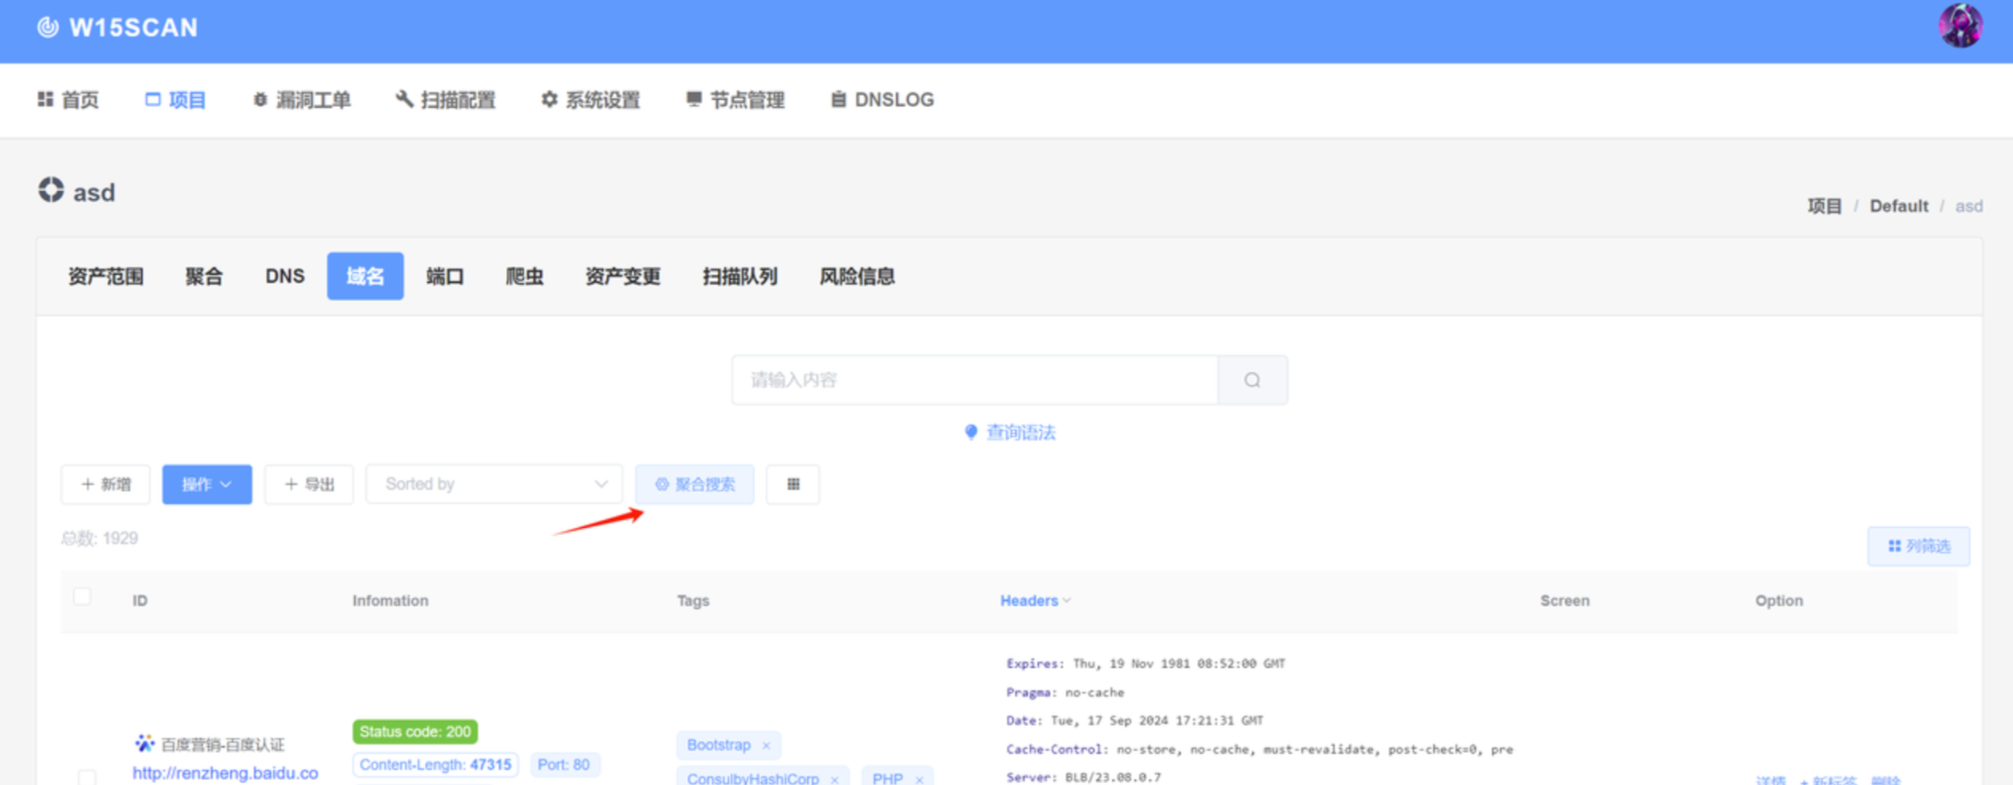Click the Option column header
The image size is (2013, 785).
tap(1779, 601)
